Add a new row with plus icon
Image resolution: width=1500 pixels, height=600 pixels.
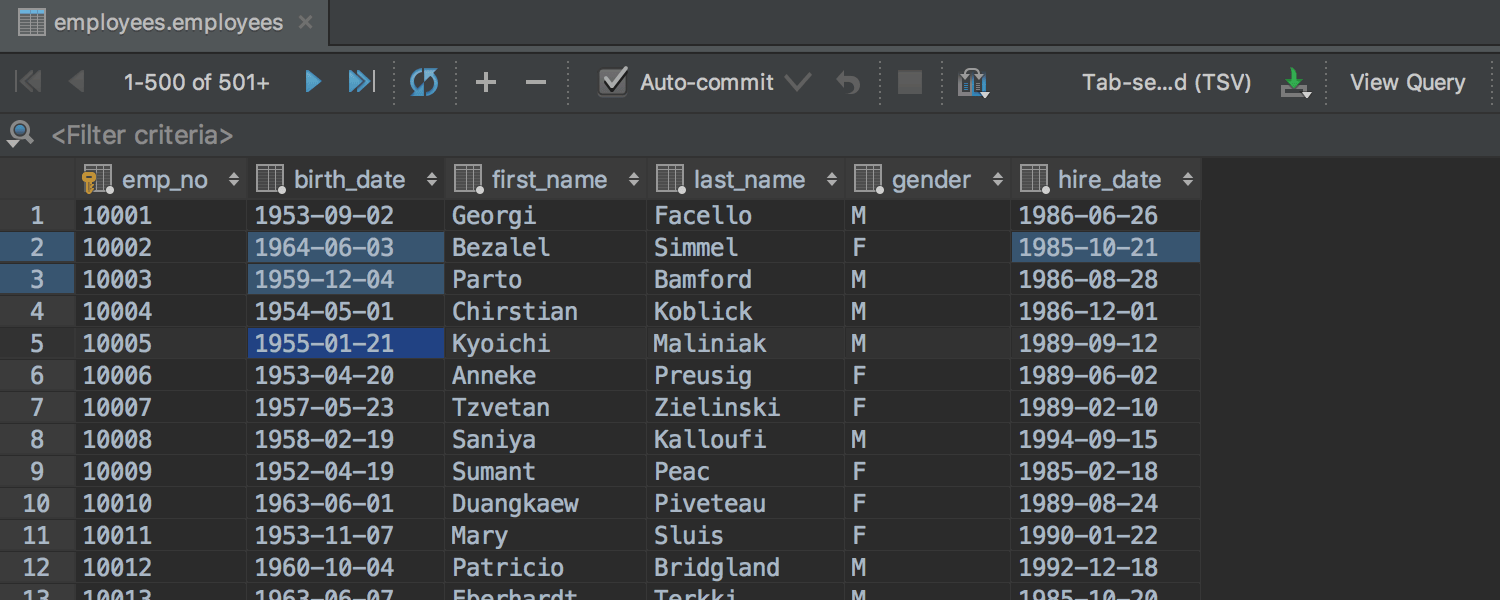coord(486,82)
